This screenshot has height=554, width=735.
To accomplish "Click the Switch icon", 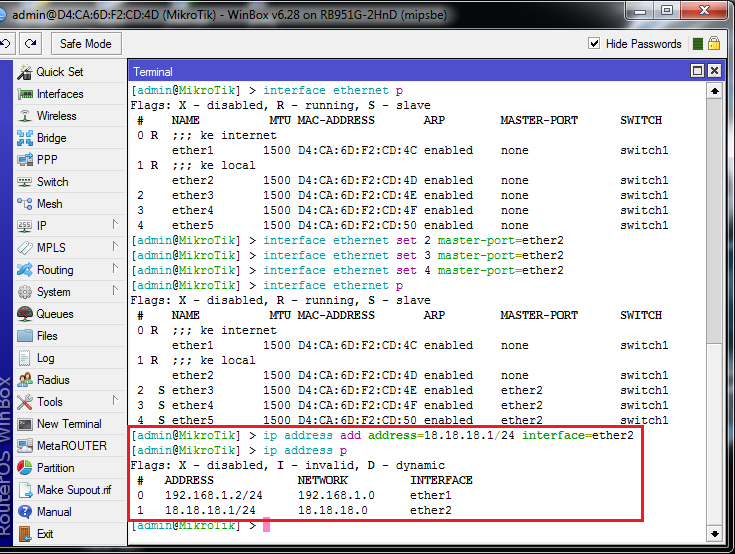I will [x=25, y=182].
